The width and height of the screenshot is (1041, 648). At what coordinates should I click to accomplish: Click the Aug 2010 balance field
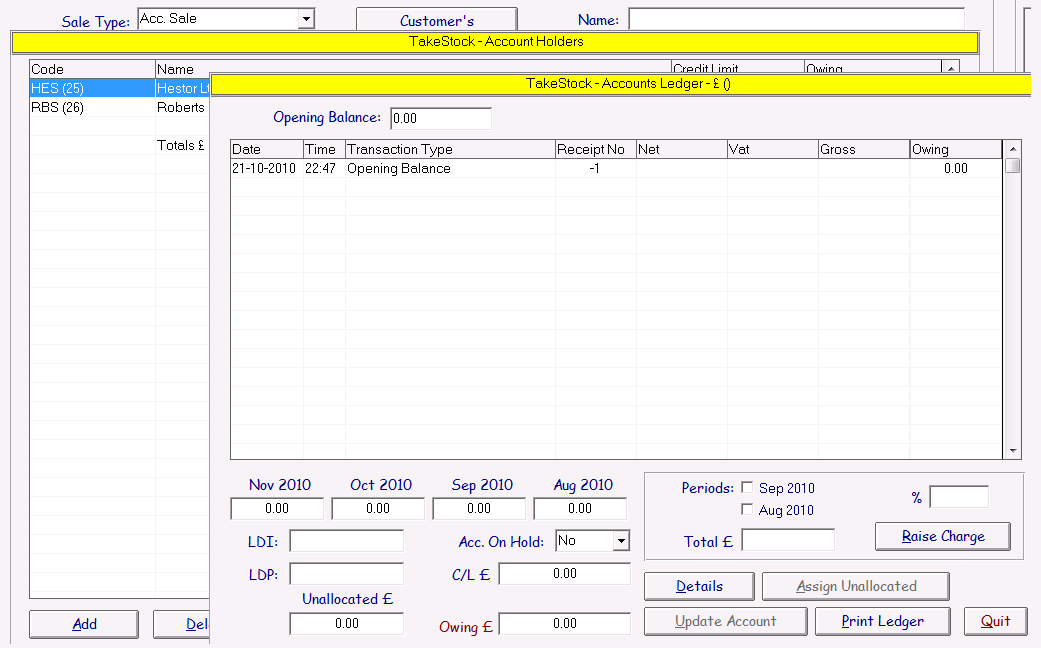pyautogui.click(x=580, y=509)
